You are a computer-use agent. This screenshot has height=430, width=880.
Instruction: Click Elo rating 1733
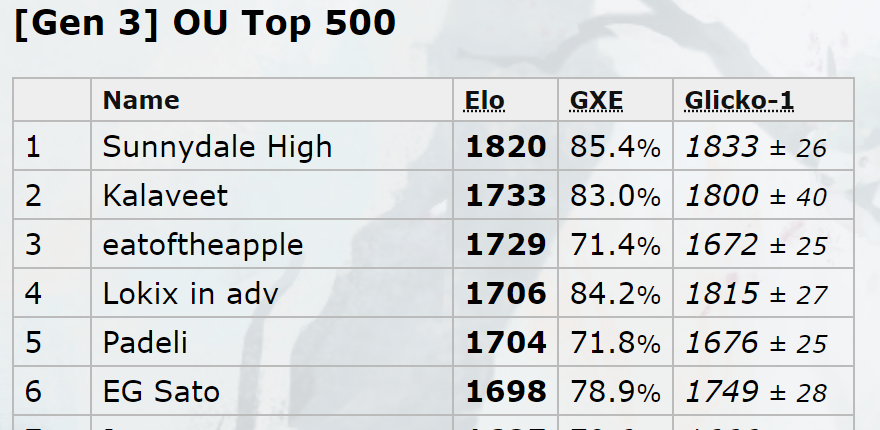(x=506, y=195)
